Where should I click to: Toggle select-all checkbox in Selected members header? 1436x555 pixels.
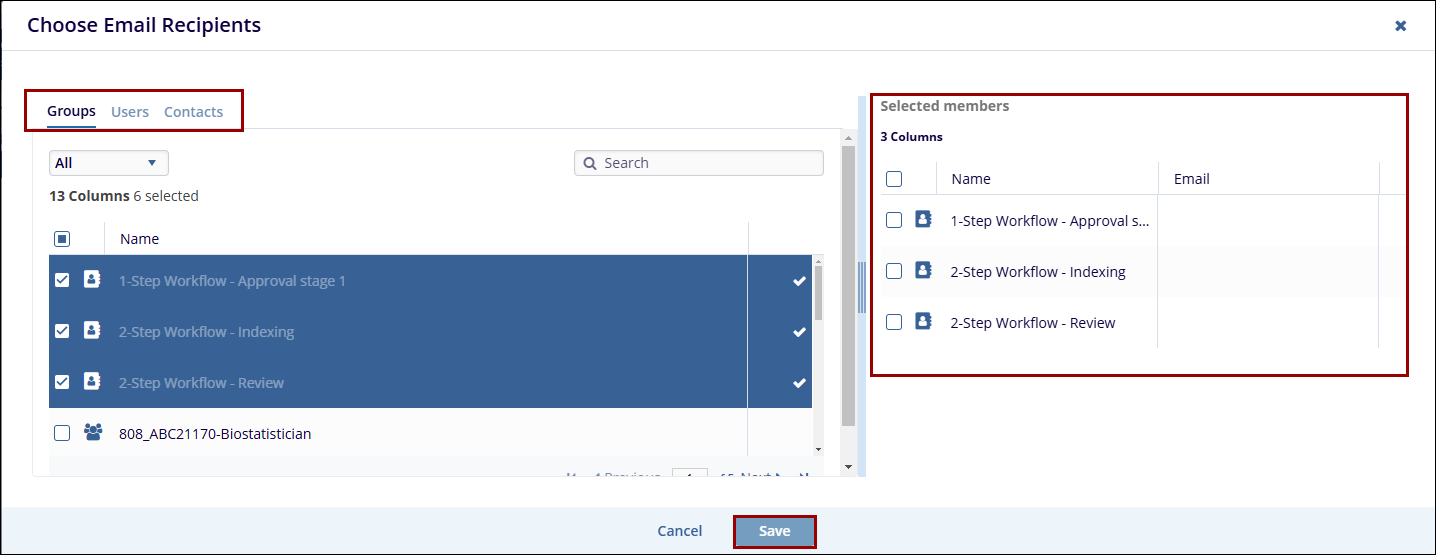point(894,179)
